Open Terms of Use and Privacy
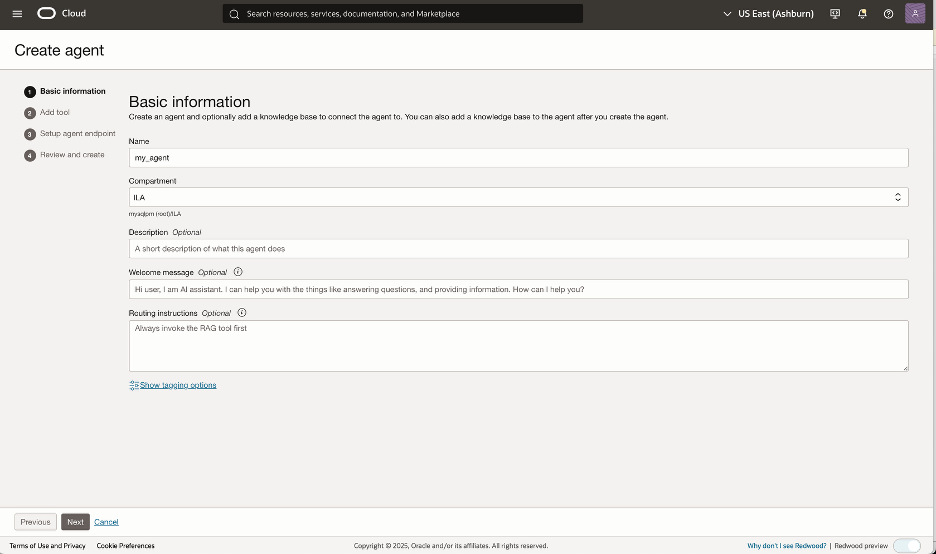The height and width of the screenshot is (554, 936). 47,546
